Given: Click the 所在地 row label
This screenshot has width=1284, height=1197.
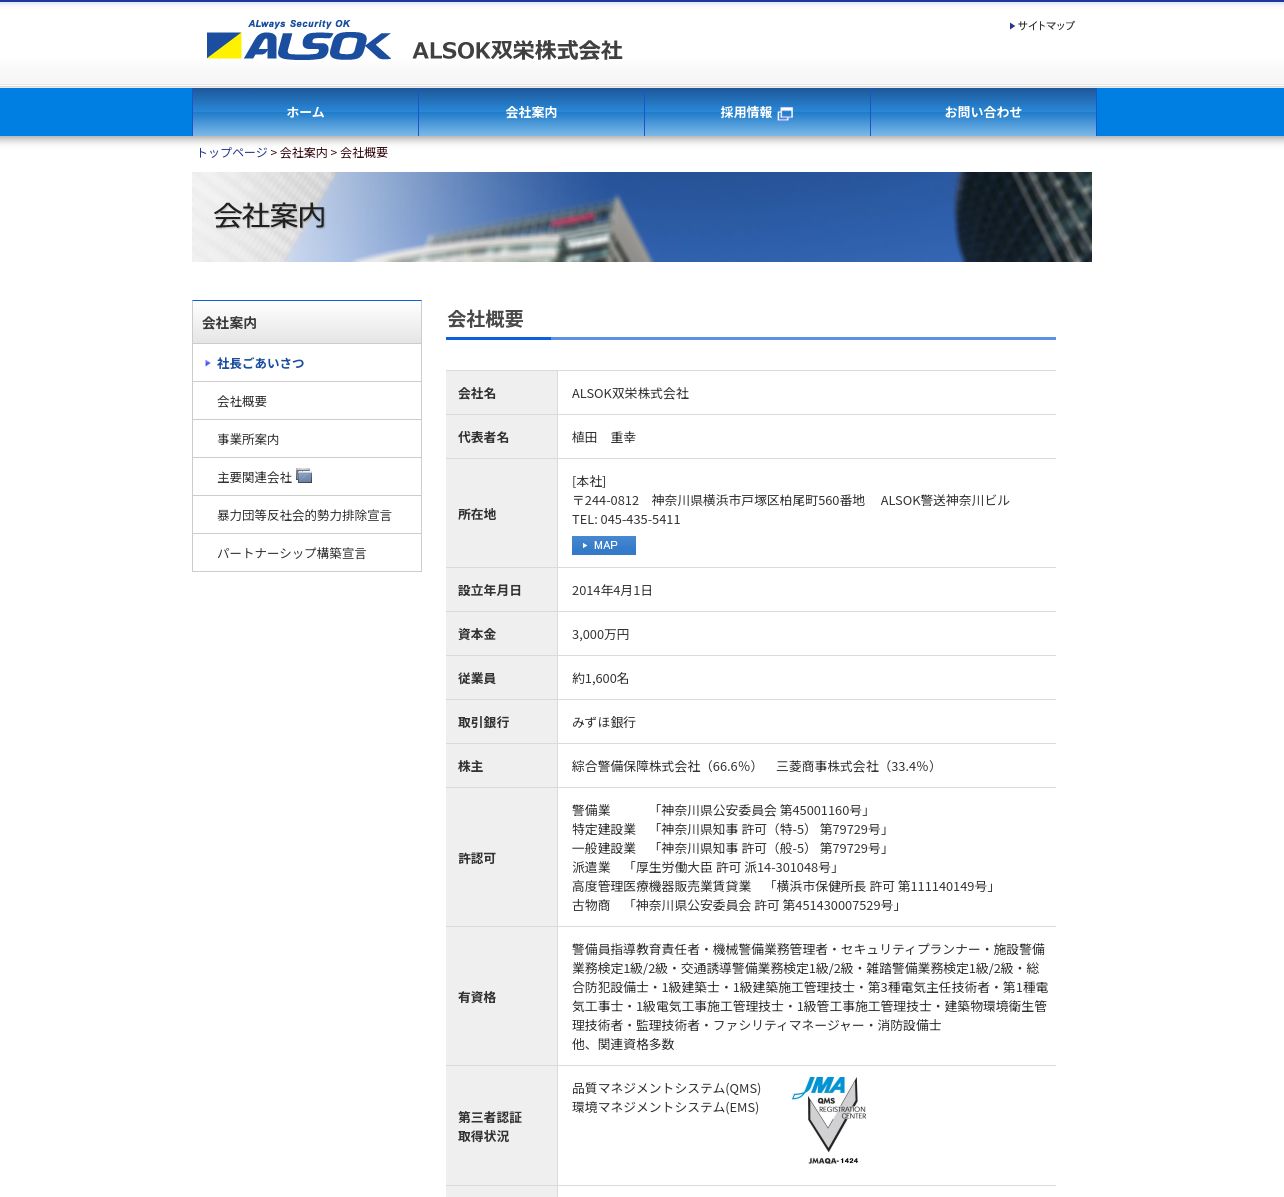Looking at the screenshot, I should [477, 514].
